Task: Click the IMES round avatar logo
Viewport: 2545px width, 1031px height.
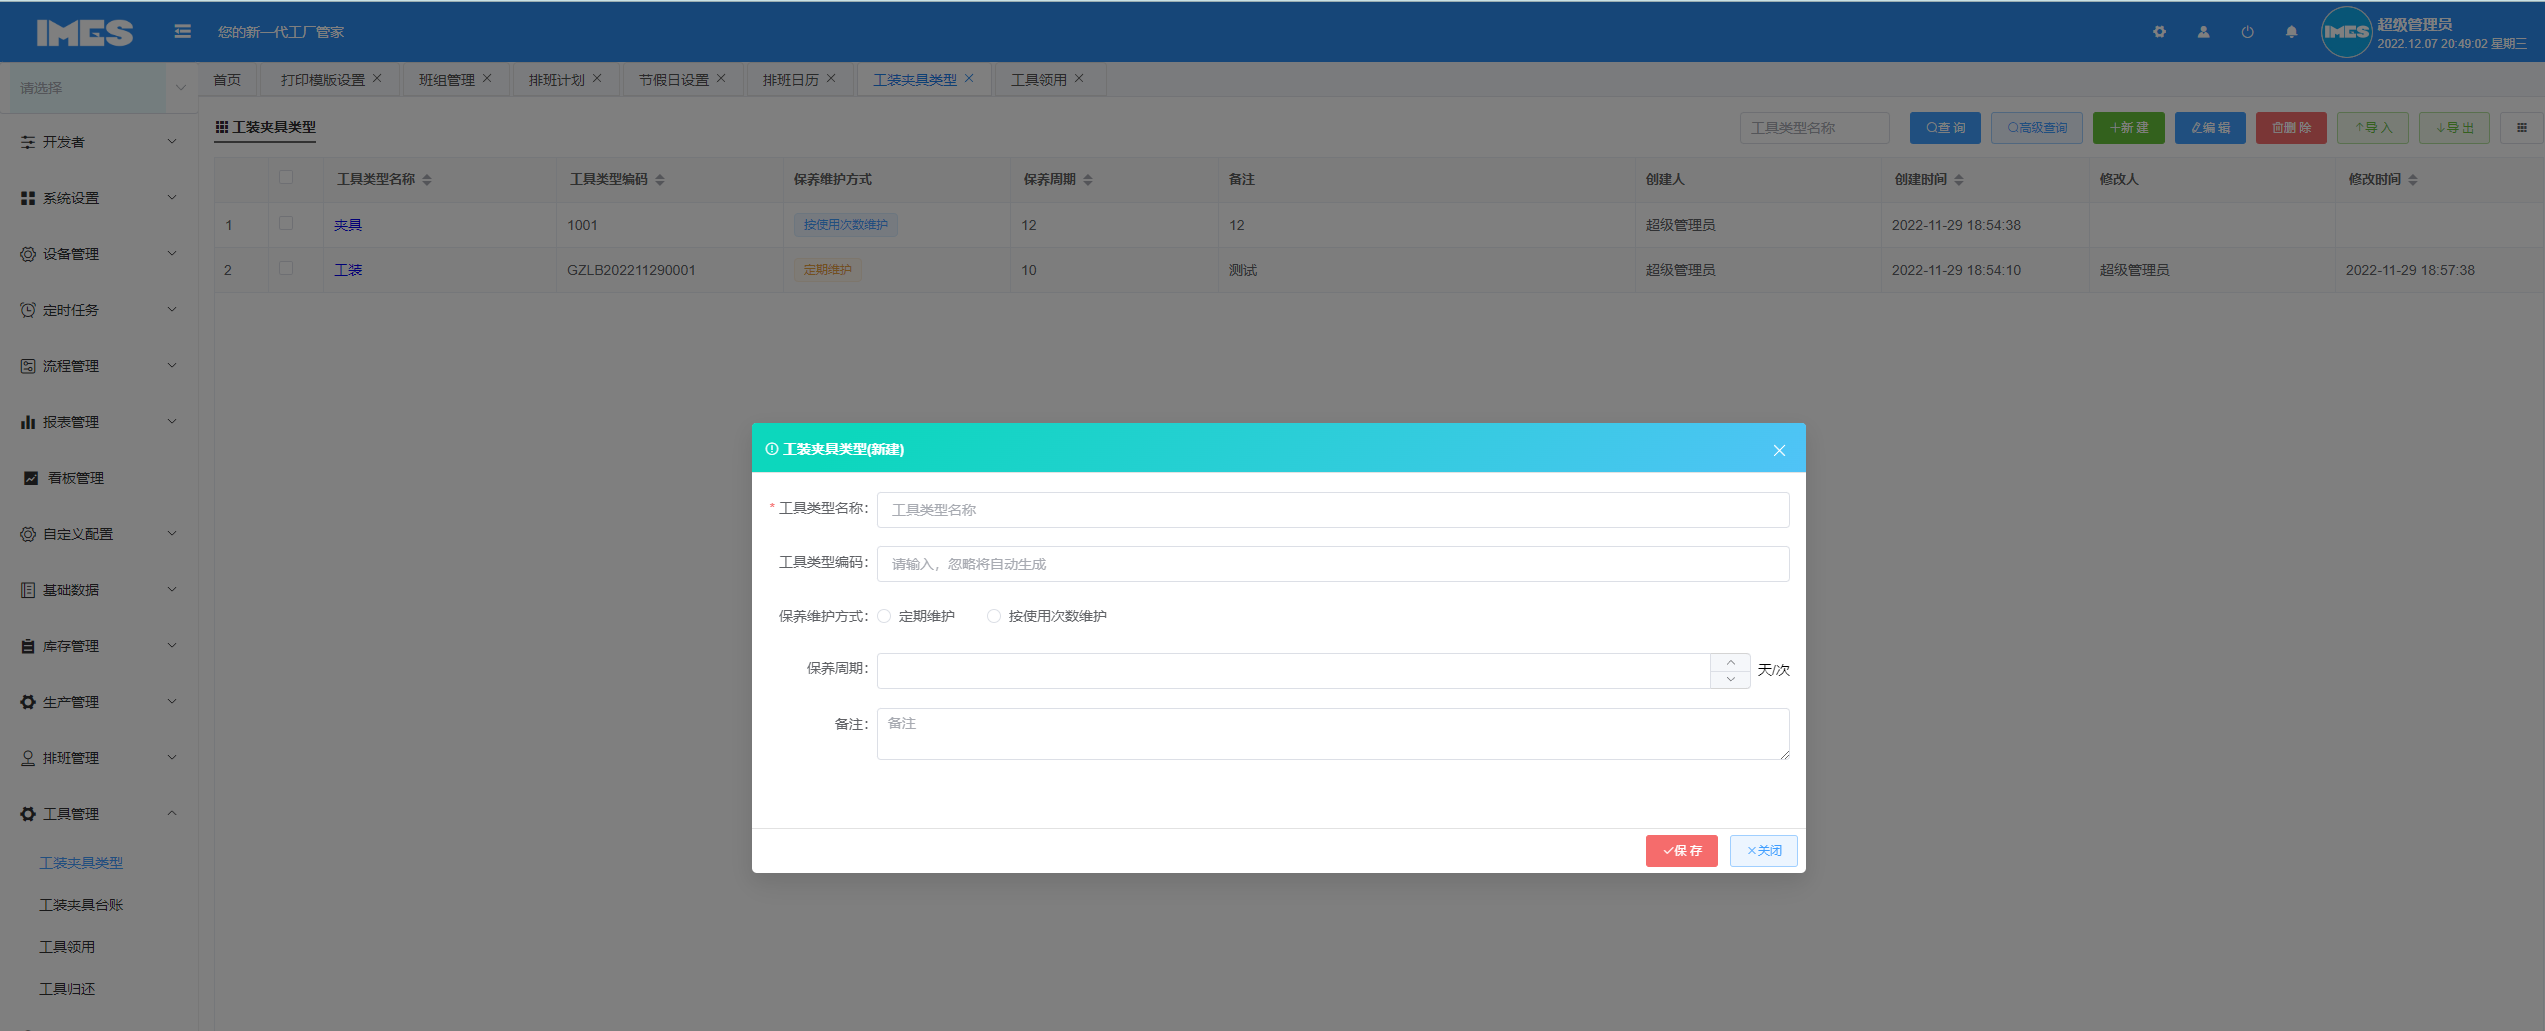Action: click(x=2346, y=32)
